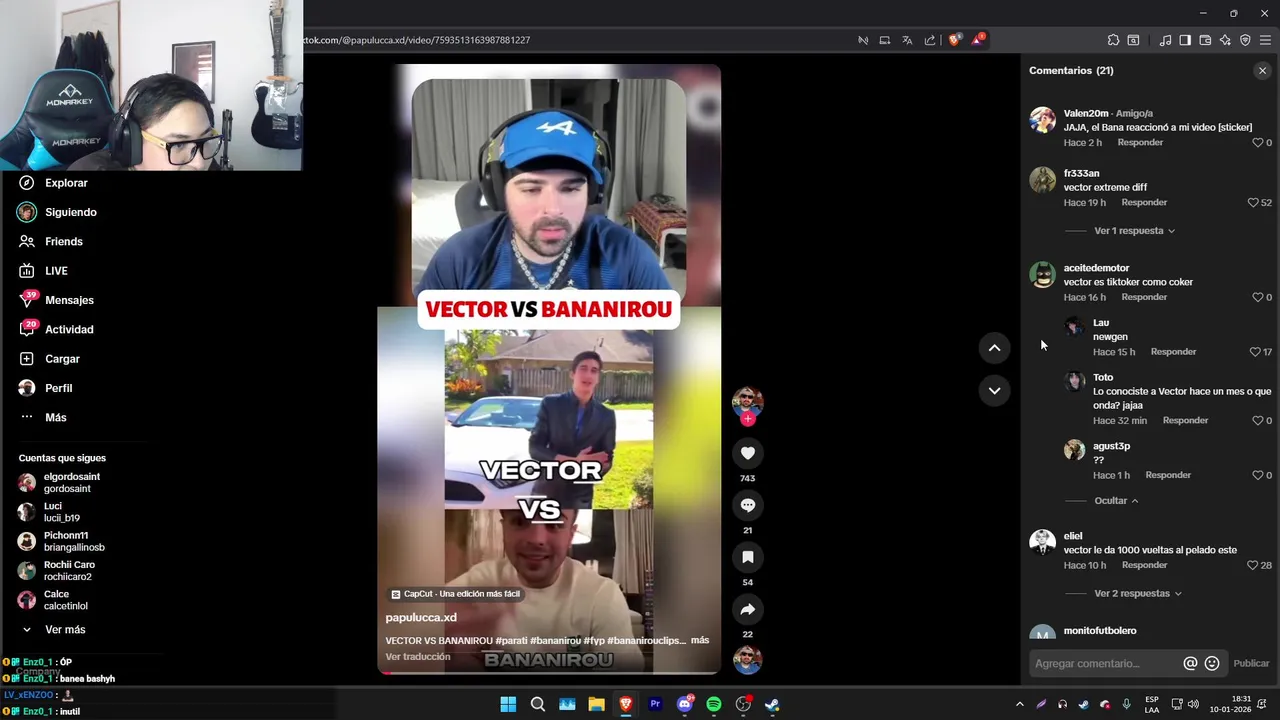This screenshot has width=1280, height=720.
Task: Like eliel's comment with 28 likes
Action: [x=1252, y=565]
